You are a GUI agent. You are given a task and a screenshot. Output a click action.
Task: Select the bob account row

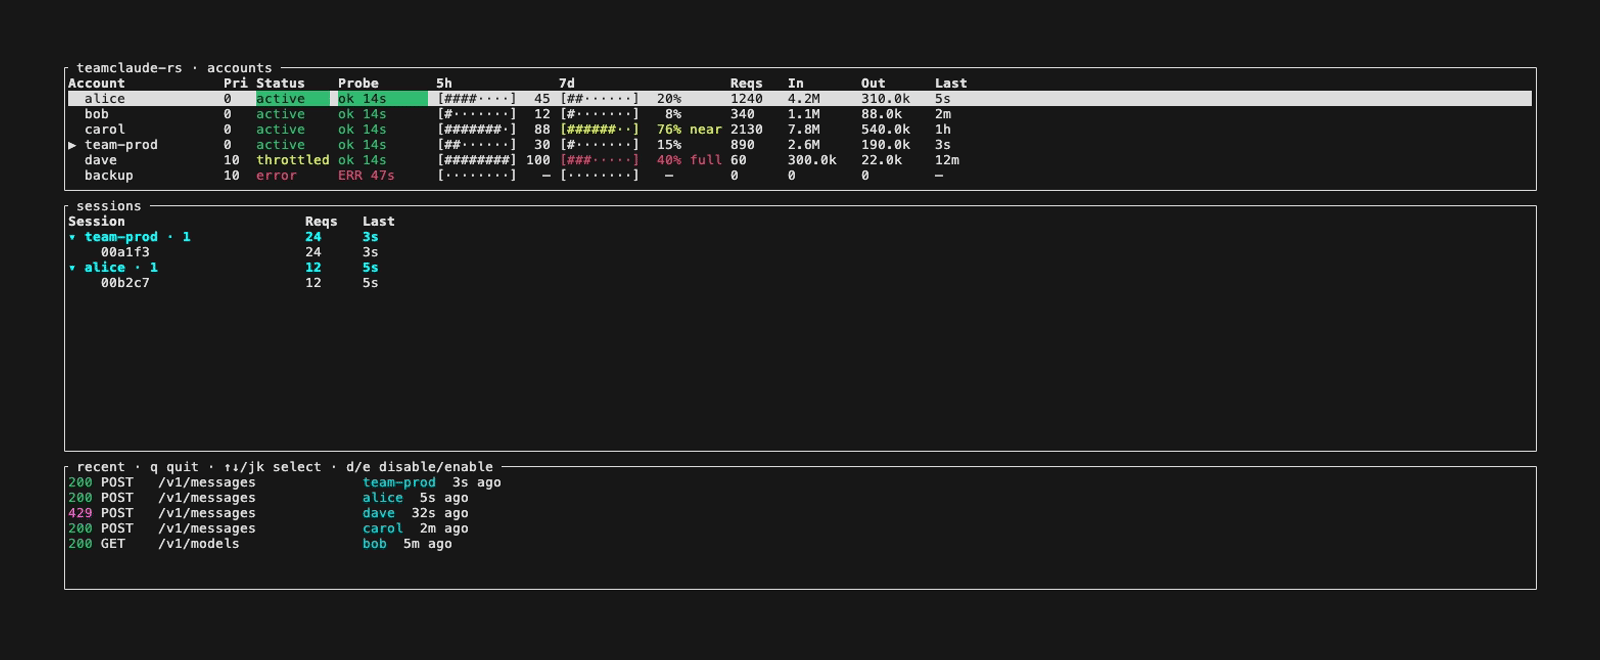[800, 114]
